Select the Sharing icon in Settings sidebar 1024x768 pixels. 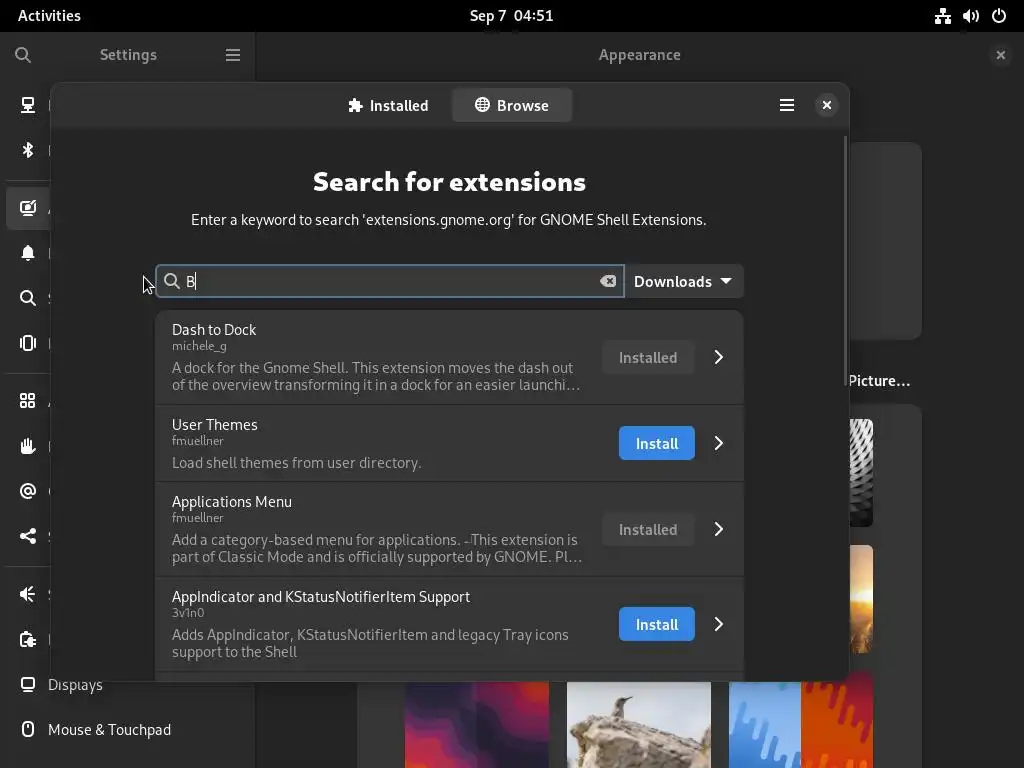coord(27,536)
